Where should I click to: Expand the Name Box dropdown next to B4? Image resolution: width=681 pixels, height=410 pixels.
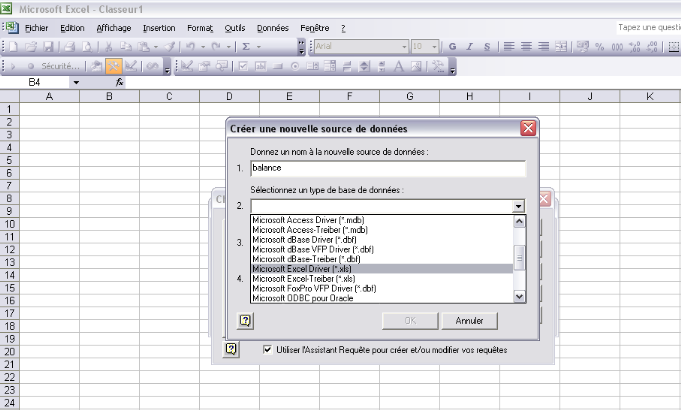pos(76,82)
